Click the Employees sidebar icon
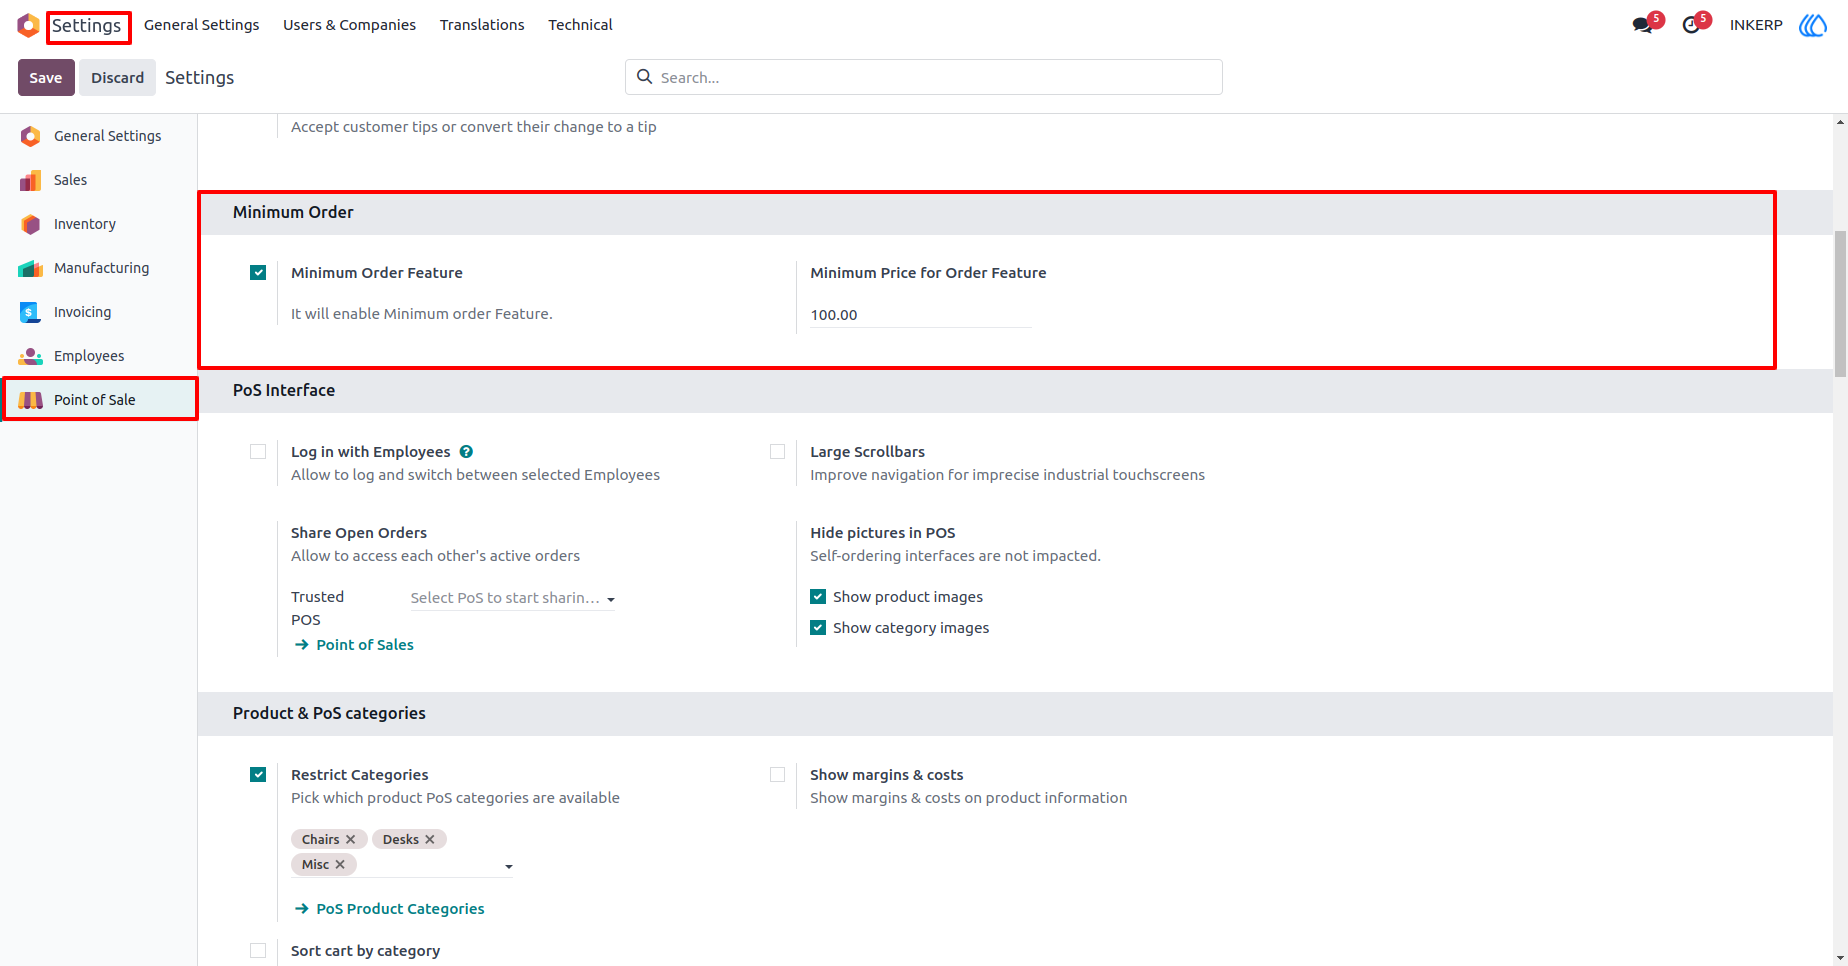The width and height of the screenshot is (1848, 966). [31, 356]
